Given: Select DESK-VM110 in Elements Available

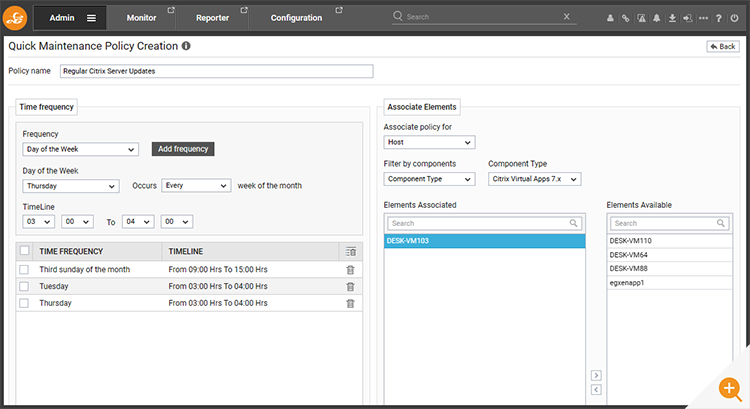Looking at the screenshot, I should coord(670,241).
